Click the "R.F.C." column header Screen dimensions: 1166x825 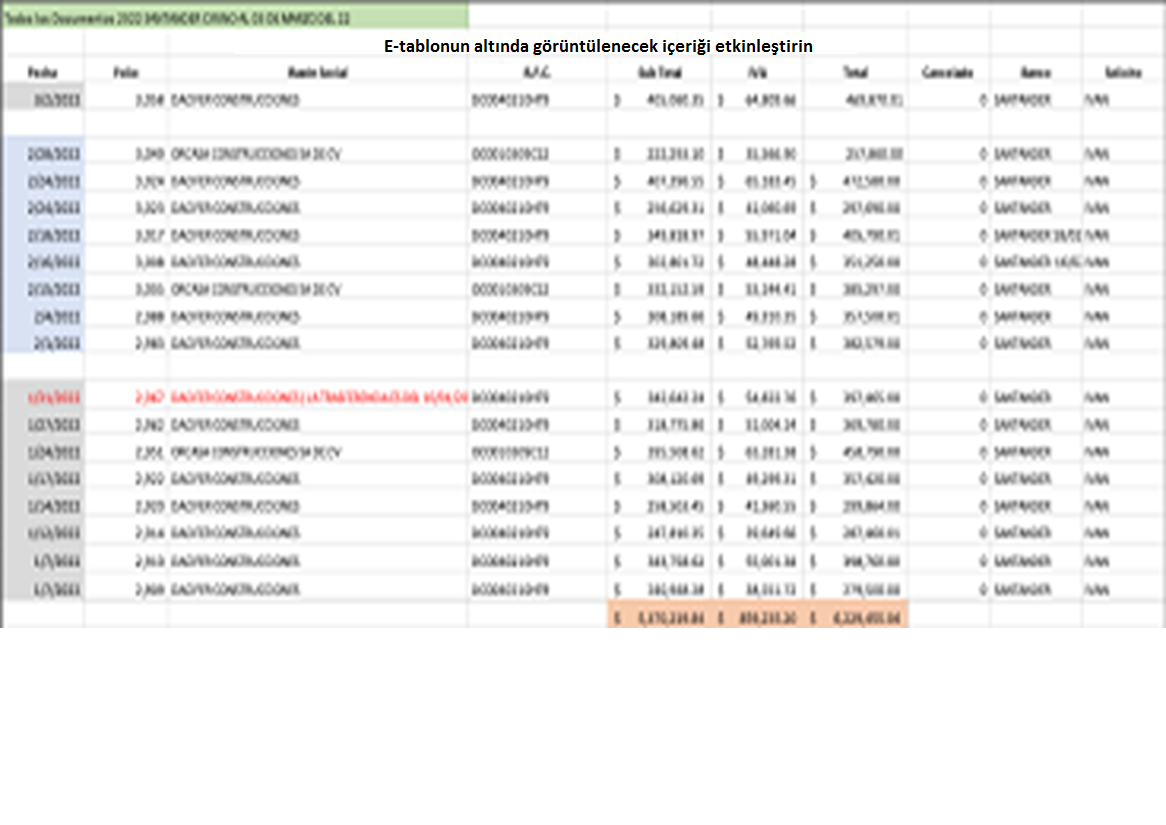click(x=536, y=72)
